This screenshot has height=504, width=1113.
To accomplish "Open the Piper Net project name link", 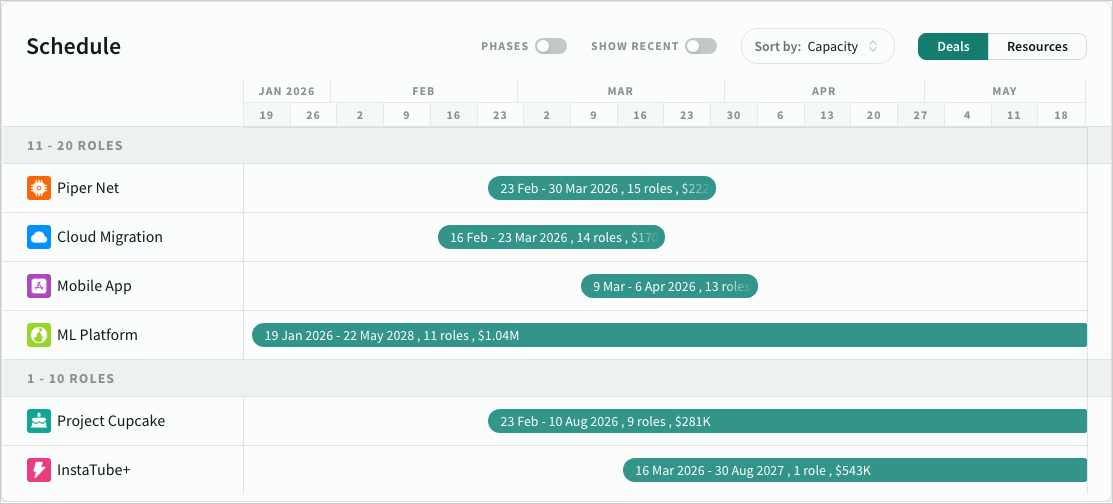I will tap(88, 188).
